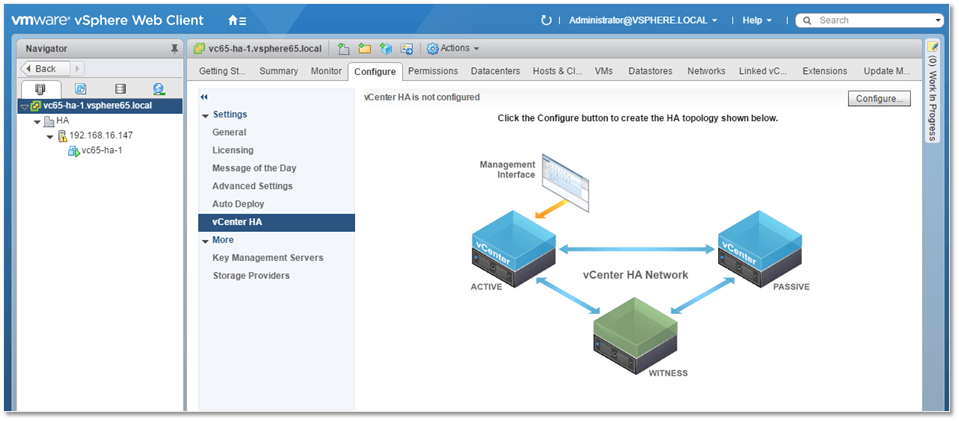
Task: Switch to Storage inventory tab
Action: point(120,88)
